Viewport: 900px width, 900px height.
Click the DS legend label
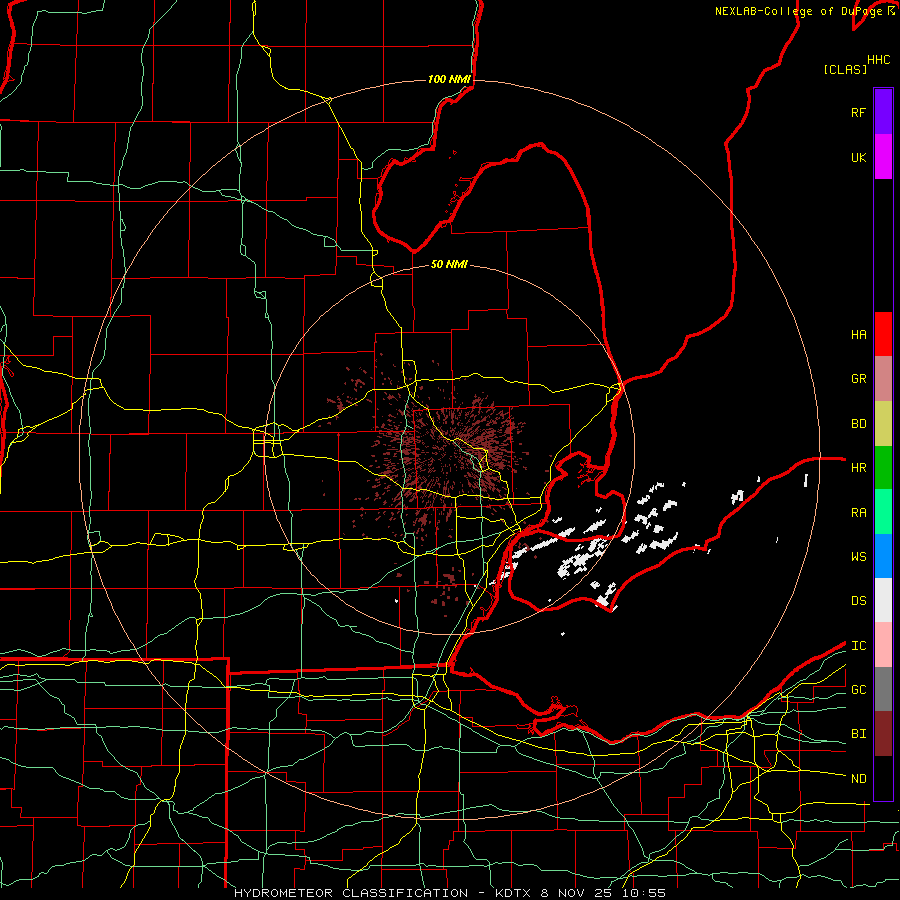(x=858, y=601)
